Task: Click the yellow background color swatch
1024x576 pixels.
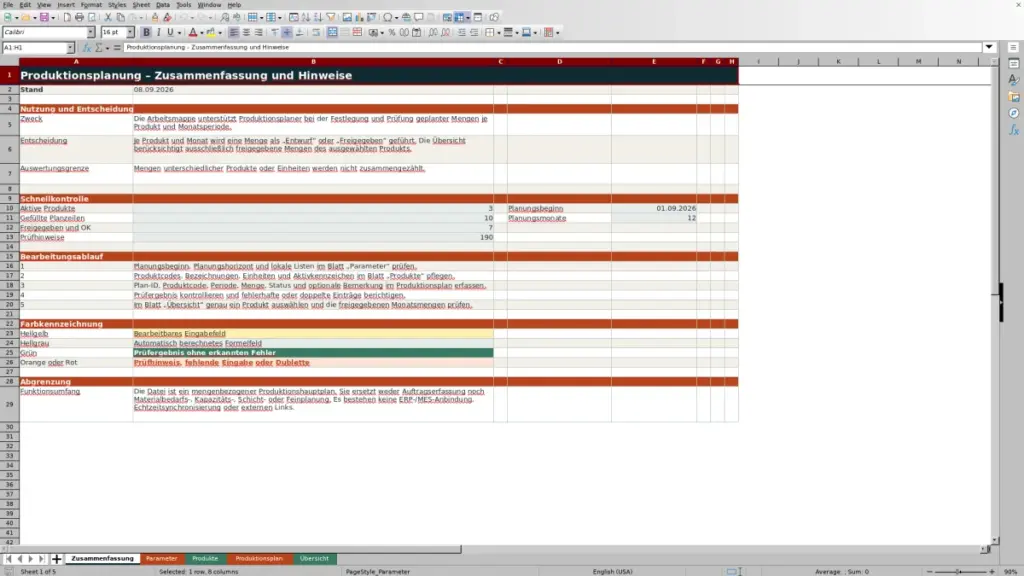Action: coord(211,32)
